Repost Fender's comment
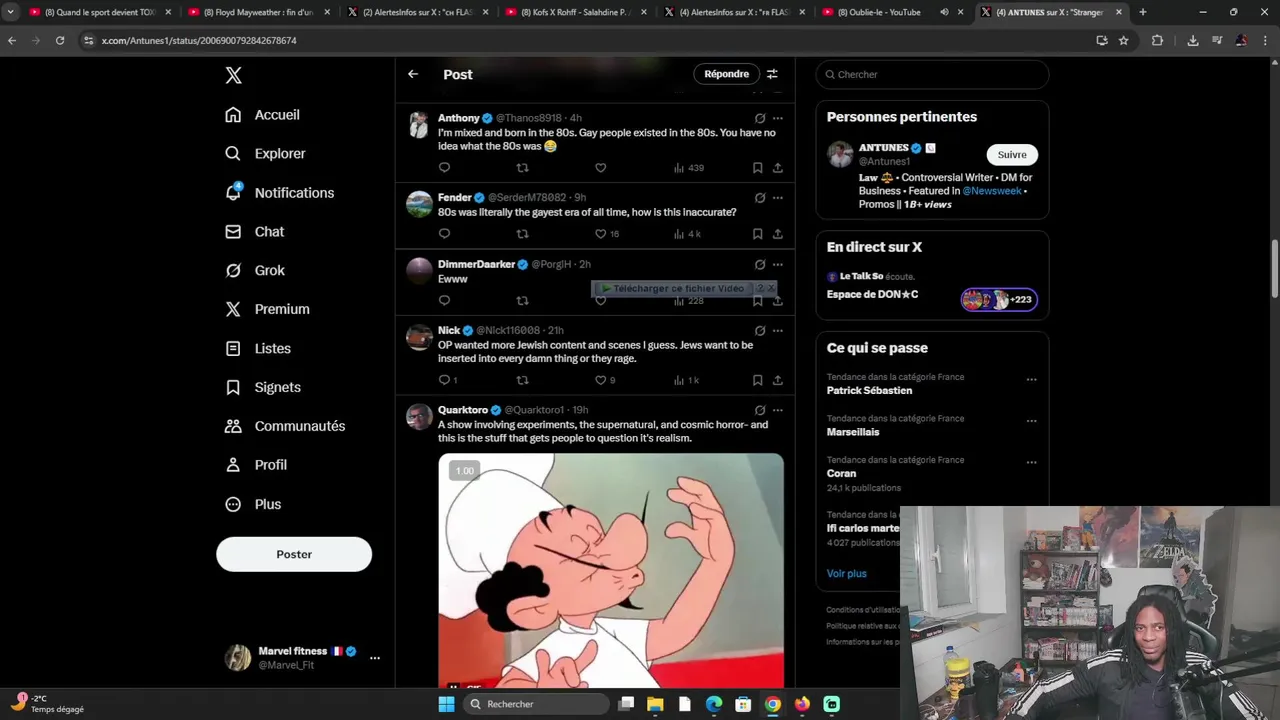The width and height of the screenshot is (1280, 720). [522, 234]
